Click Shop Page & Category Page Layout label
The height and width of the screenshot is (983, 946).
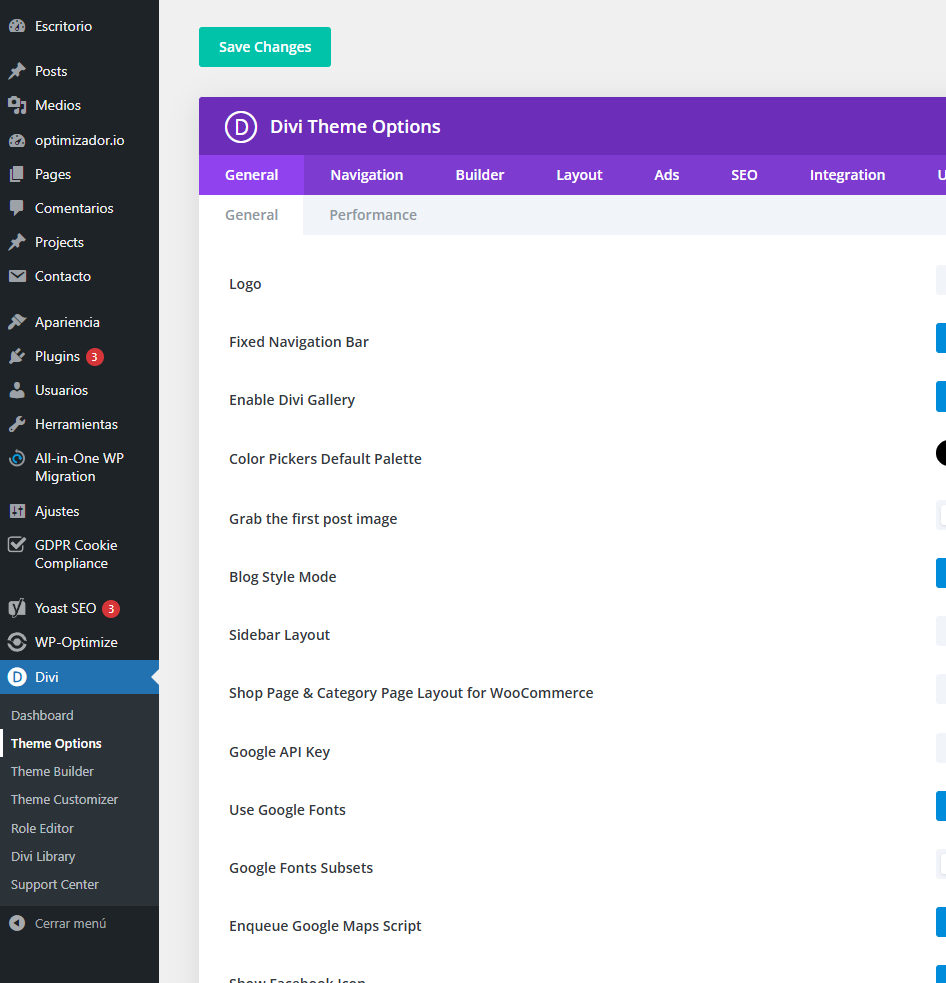coord(411,693)
